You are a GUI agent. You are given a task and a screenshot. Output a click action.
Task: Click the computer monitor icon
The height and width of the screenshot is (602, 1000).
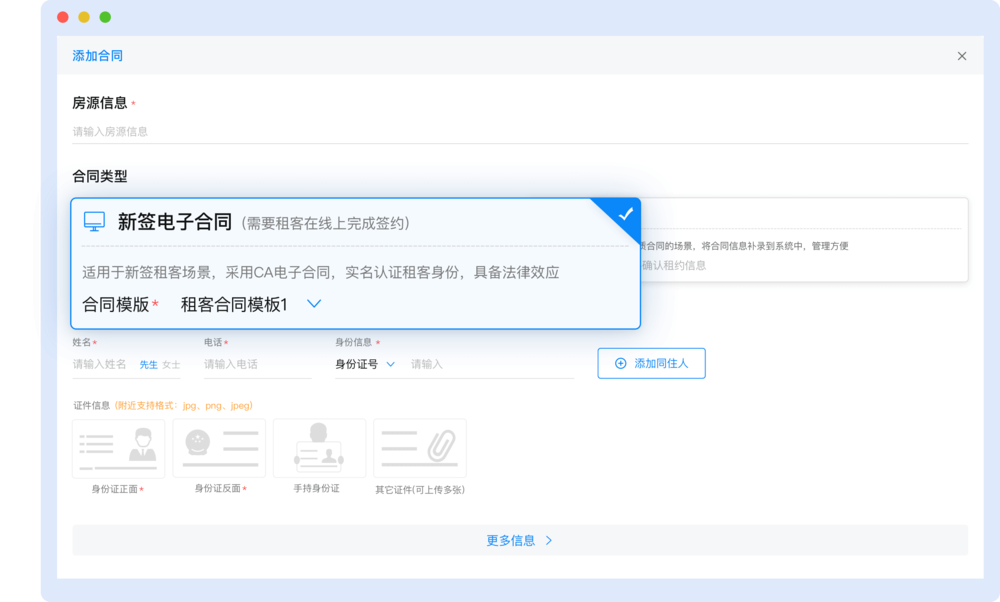pyautogui.click(x=94, y=221)
